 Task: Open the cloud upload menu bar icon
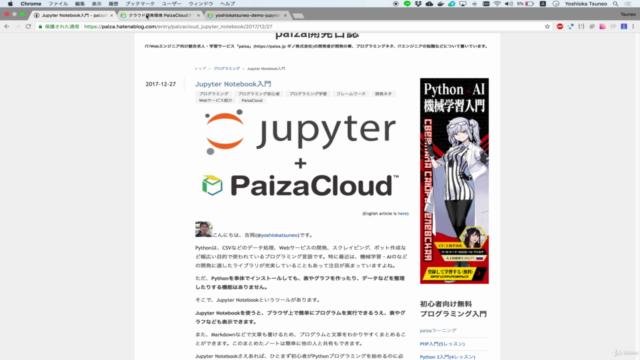(x=429, y=4)
